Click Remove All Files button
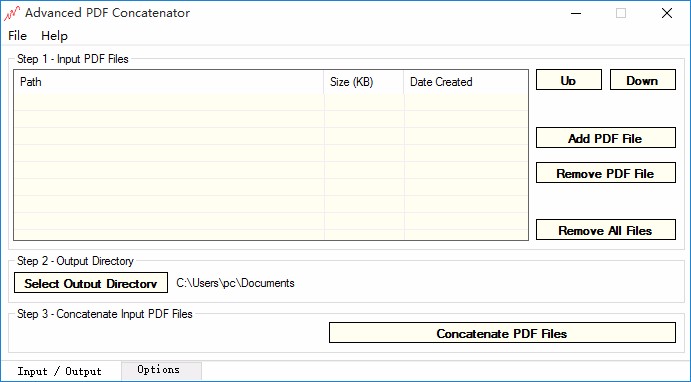The height and width of the screenshot is (382, 691). pyautogui.click(x=606, y=230)
